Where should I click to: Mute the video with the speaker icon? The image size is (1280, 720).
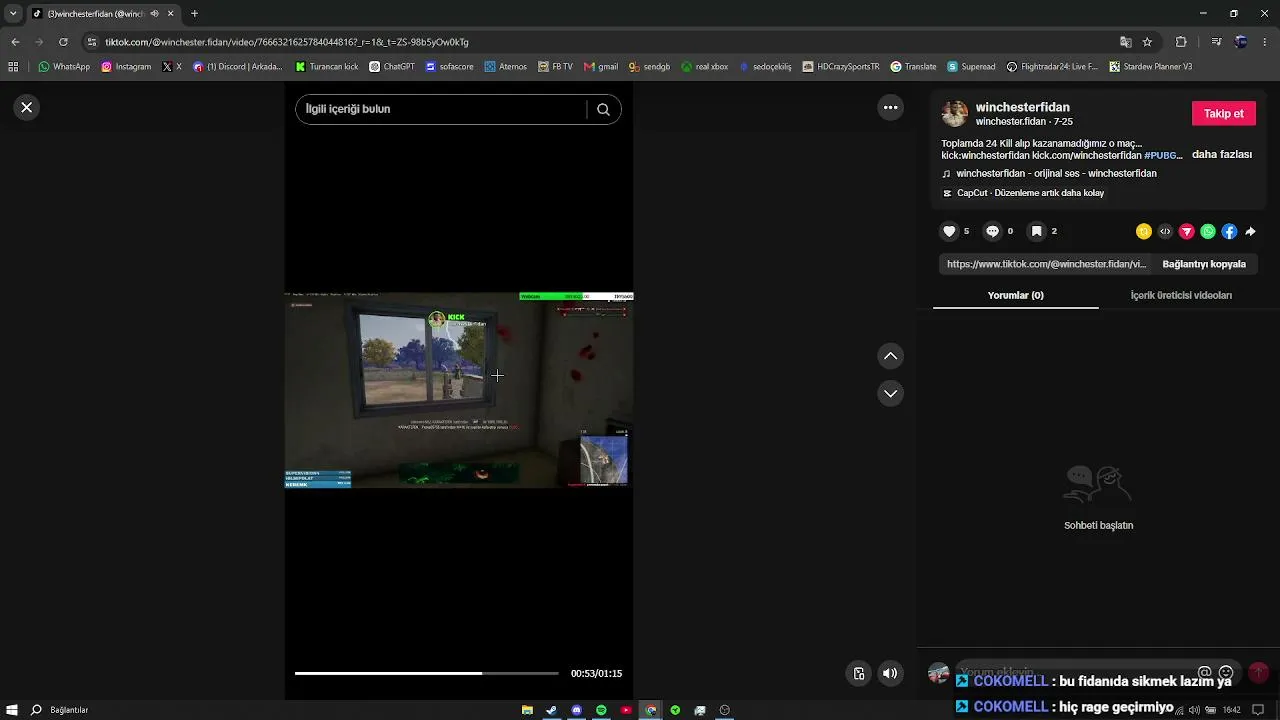tap(890, 673)
